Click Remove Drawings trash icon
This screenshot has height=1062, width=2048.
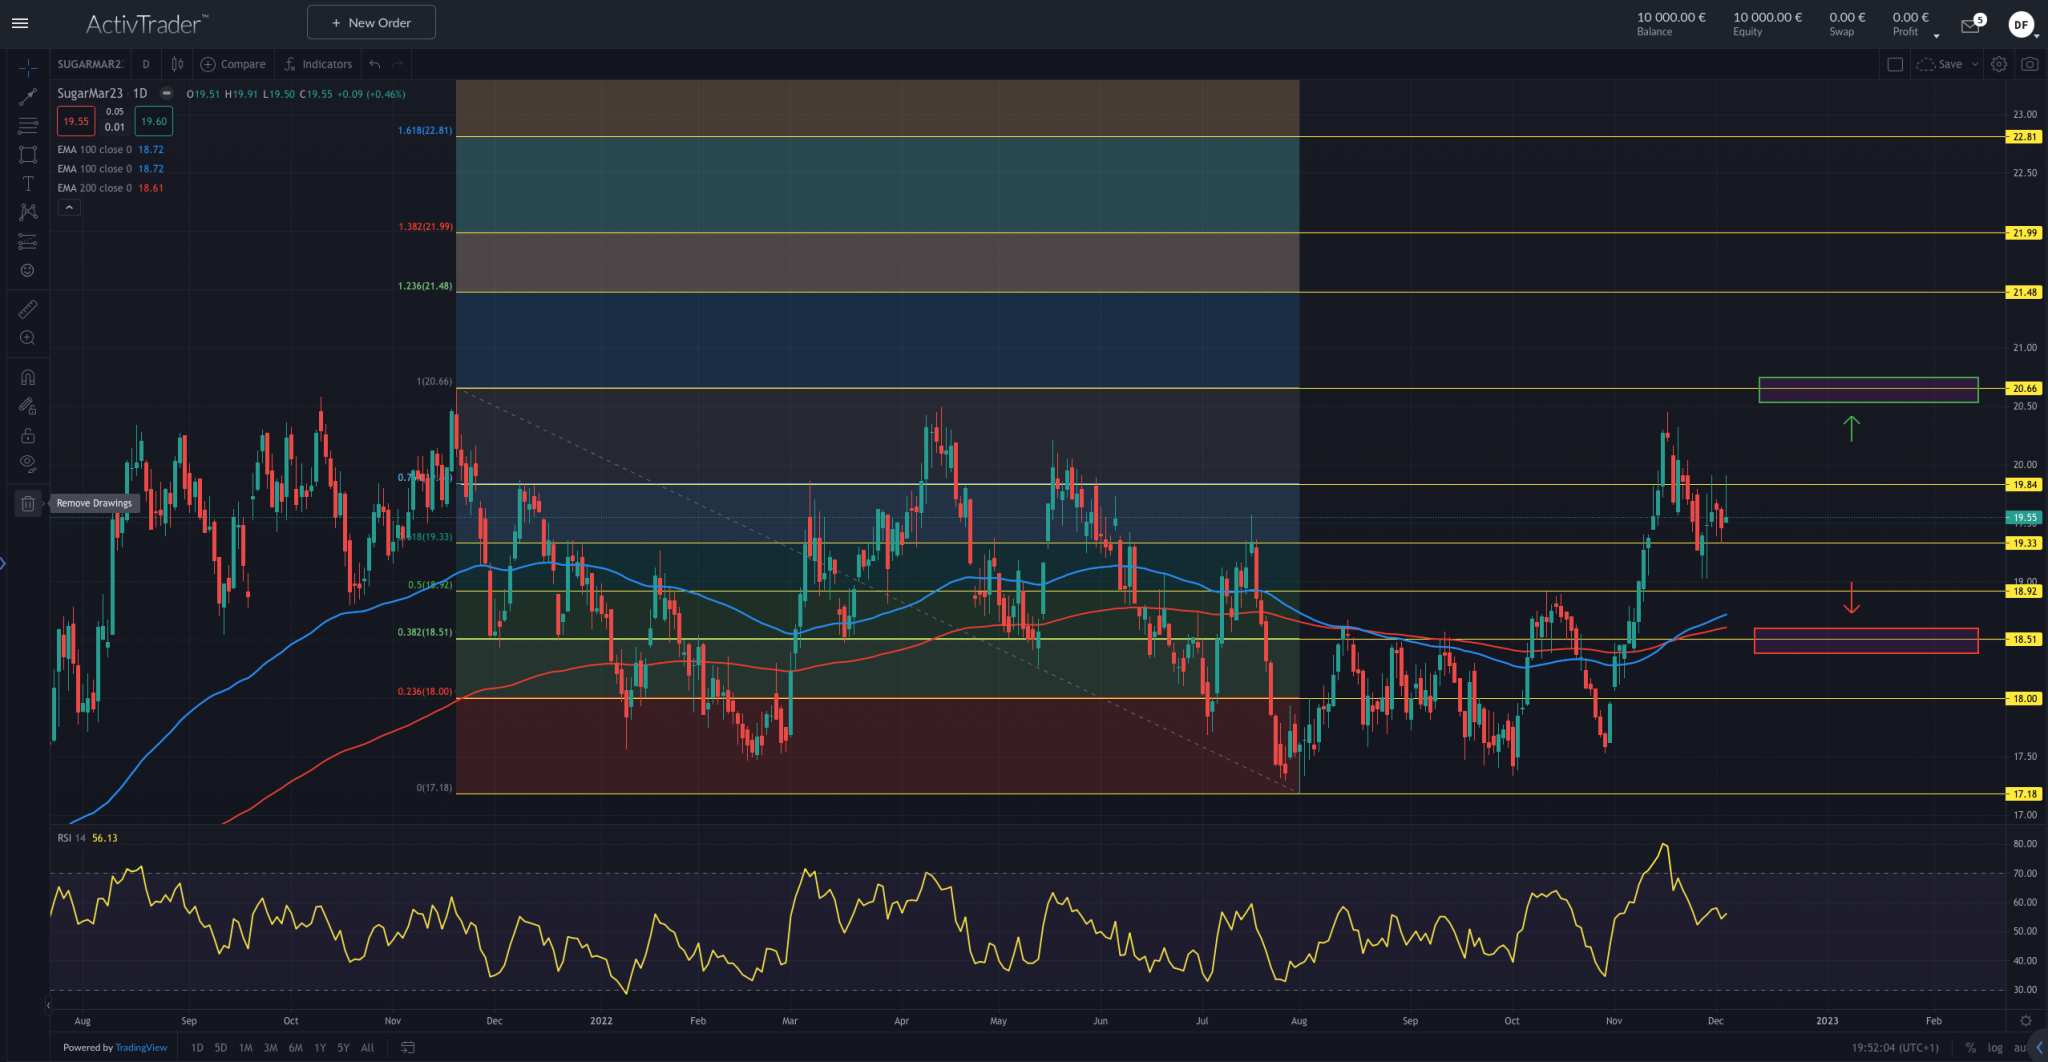point(27,503)
